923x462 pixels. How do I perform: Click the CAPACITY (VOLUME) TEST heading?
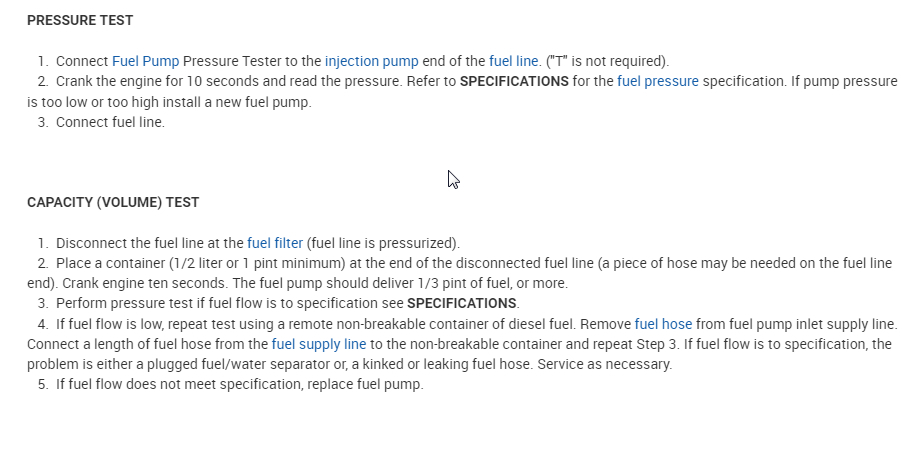pos(113,202)
